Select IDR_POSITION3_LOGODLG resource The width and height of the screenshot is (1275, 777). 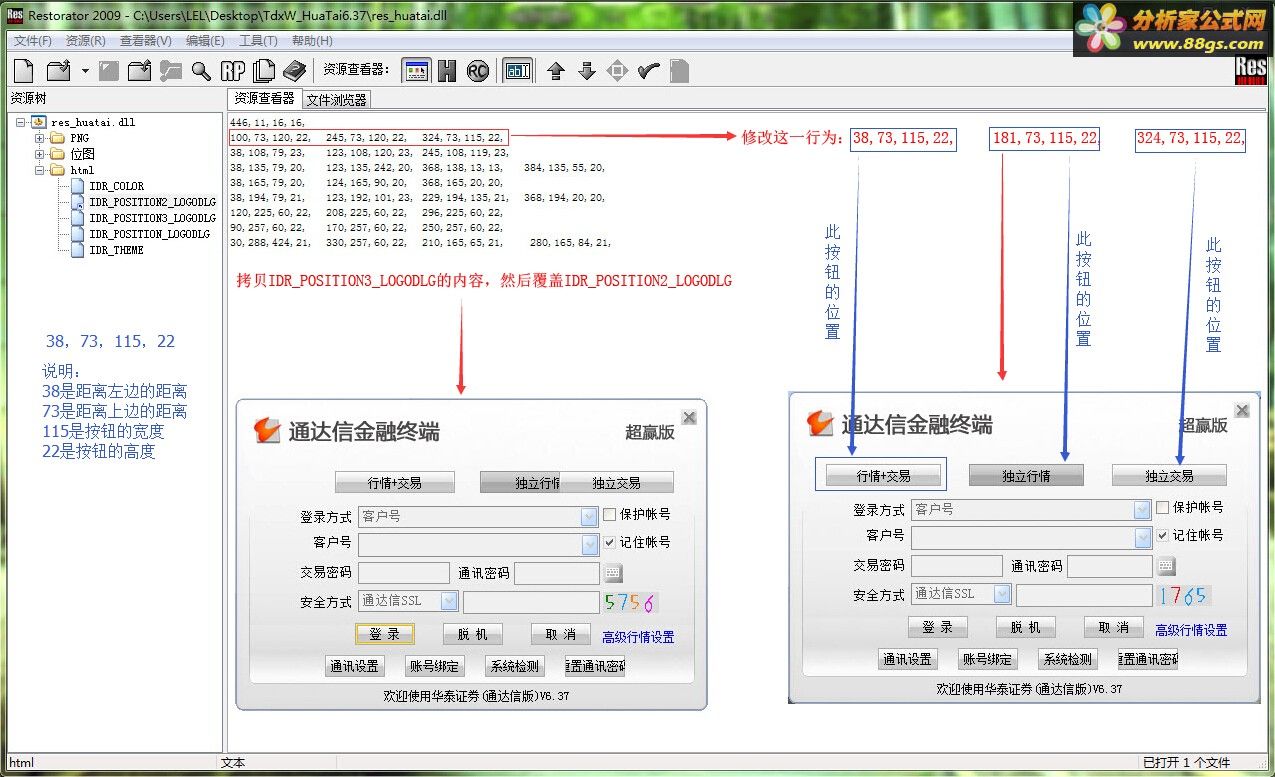pos(152,218)
